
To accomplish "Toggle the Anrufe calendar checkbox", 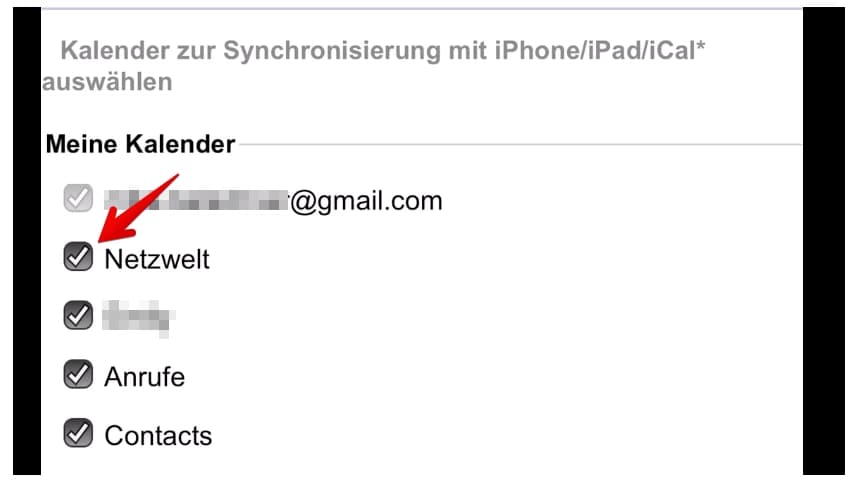I will click(x=78, y=375).
